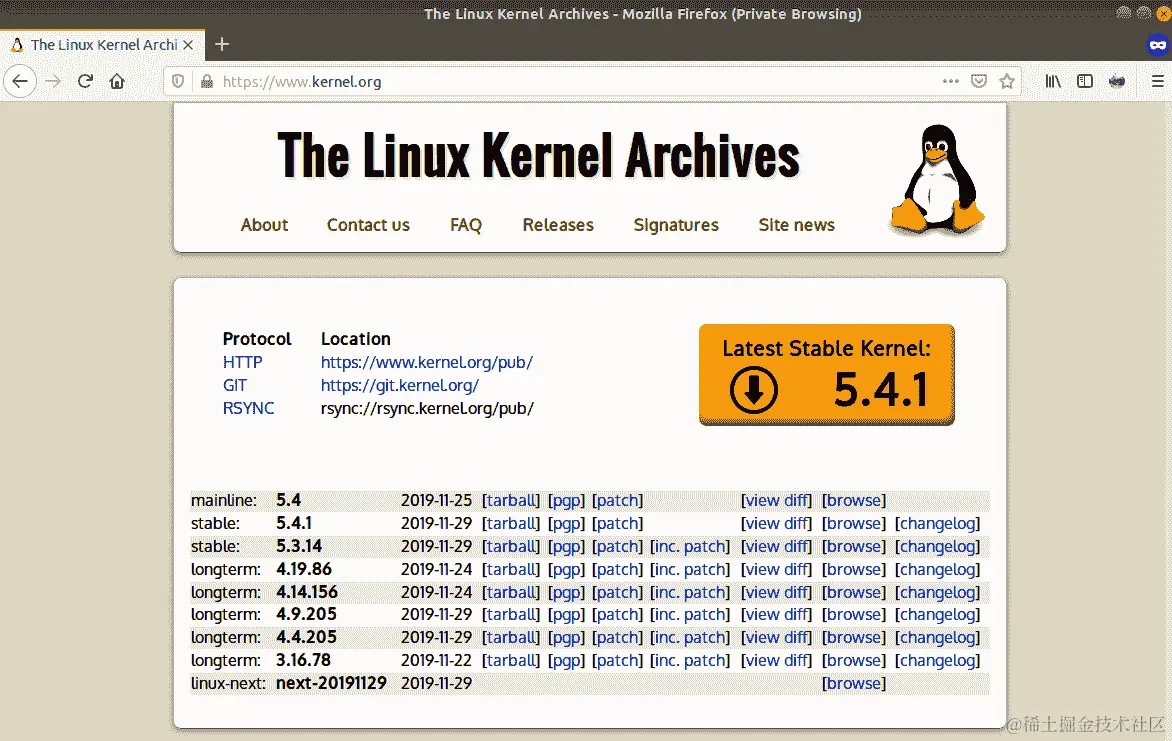Open changelog for longterm 3.16.78

pos(938,661)
